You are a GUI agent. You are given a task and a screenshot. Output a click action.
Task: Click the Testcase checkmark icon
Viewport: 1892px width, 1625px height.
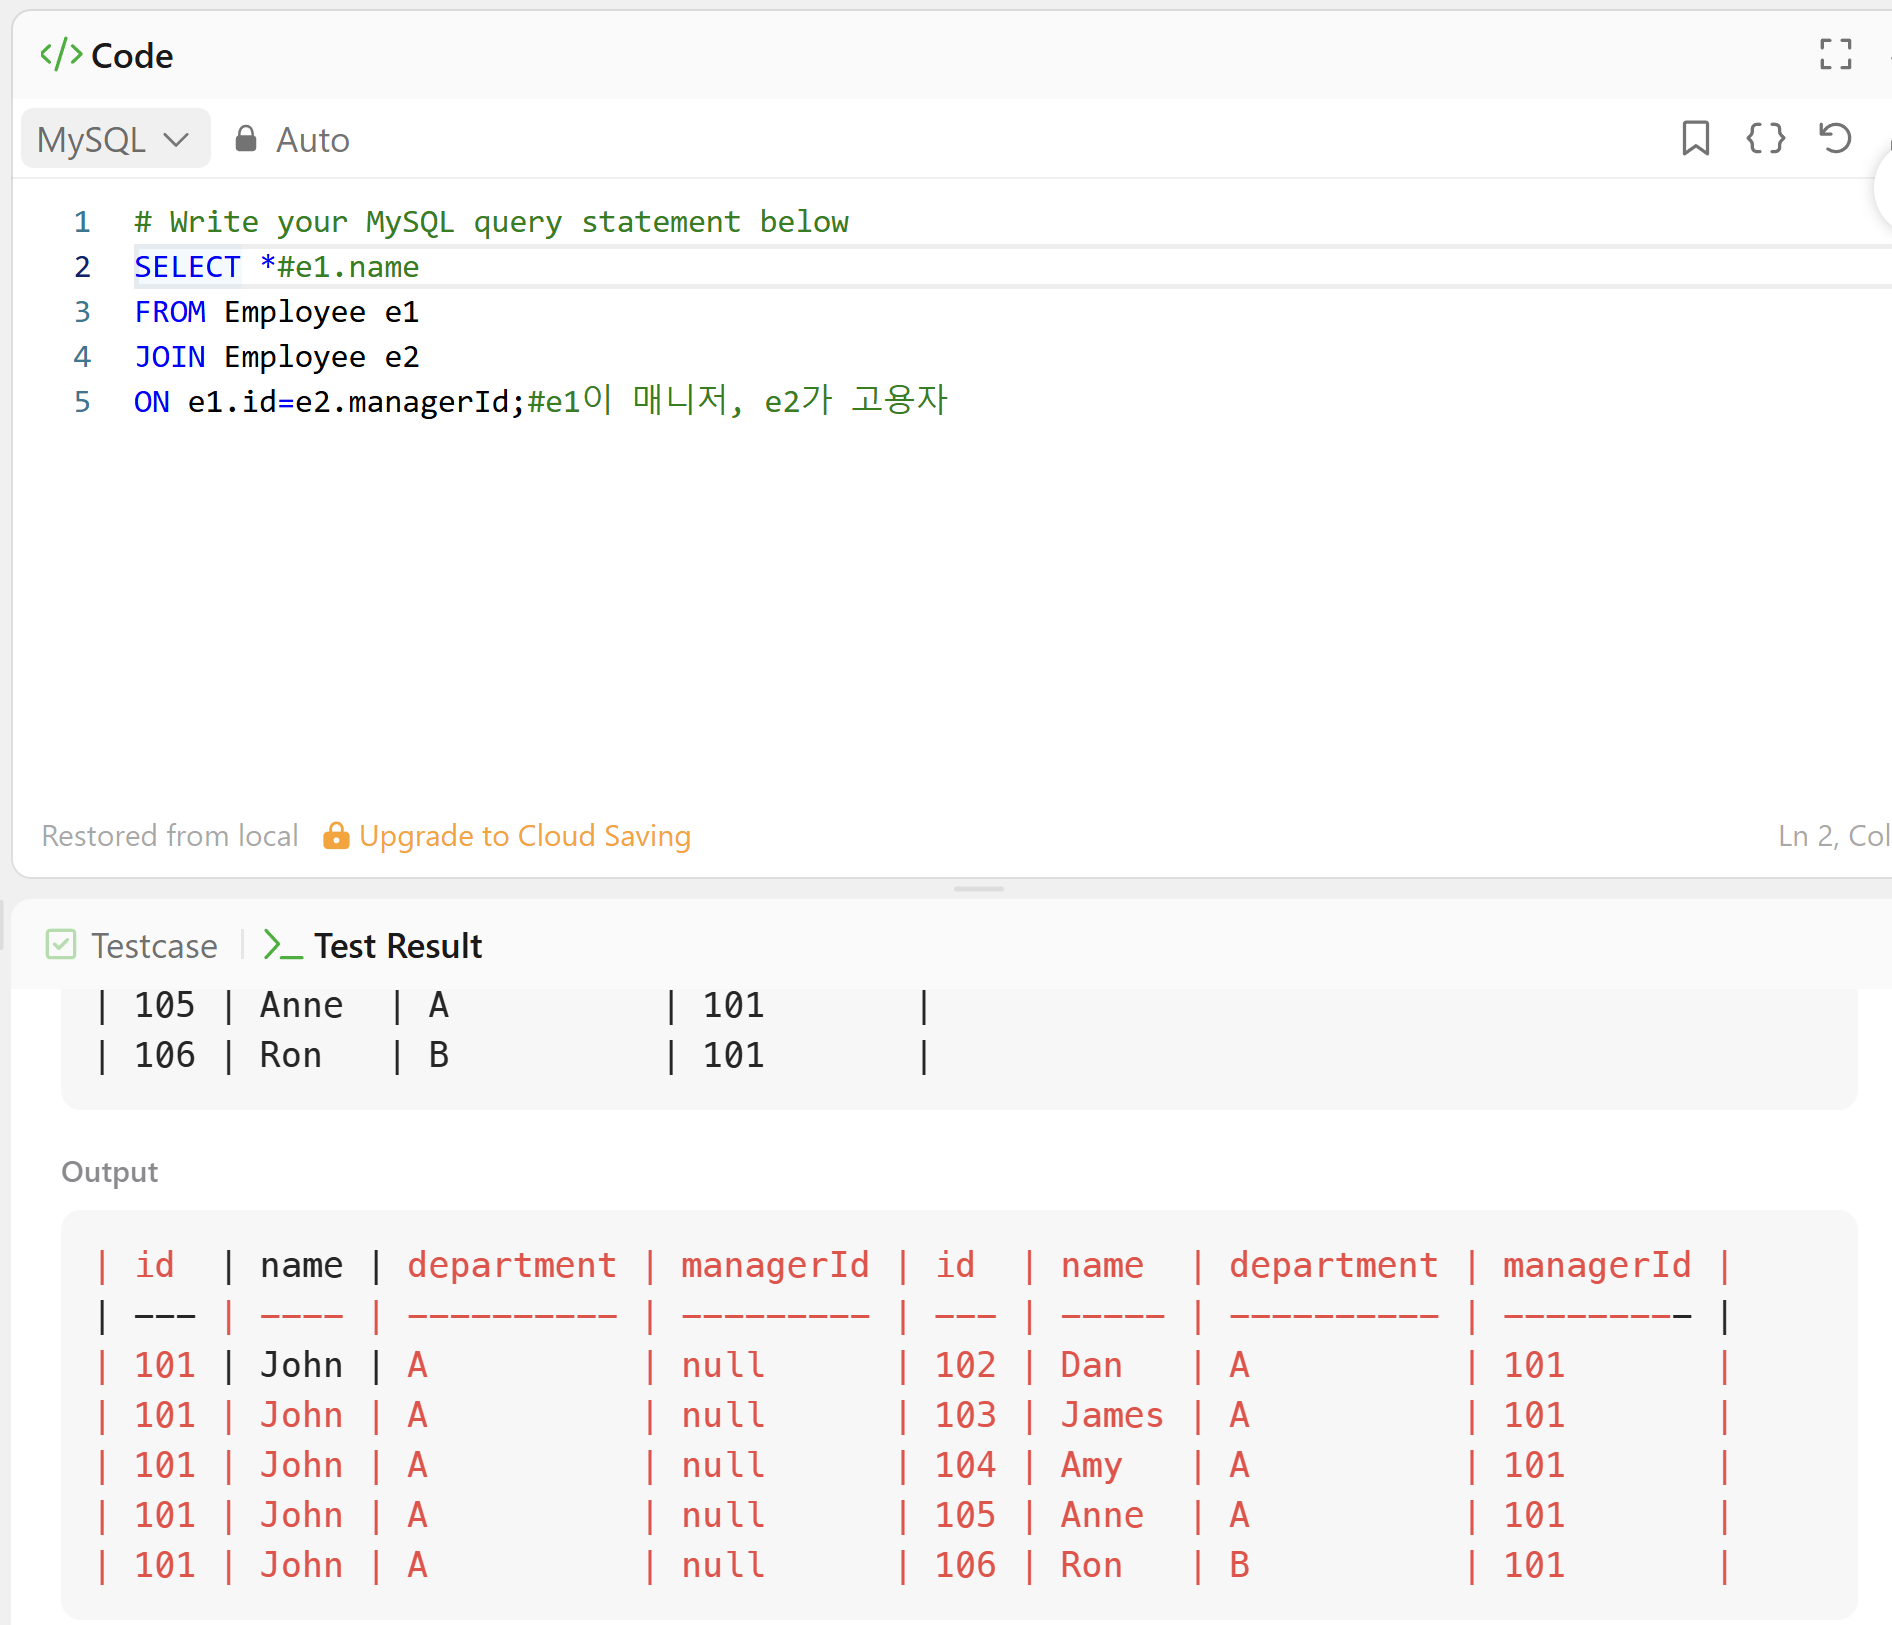(61, 944)
